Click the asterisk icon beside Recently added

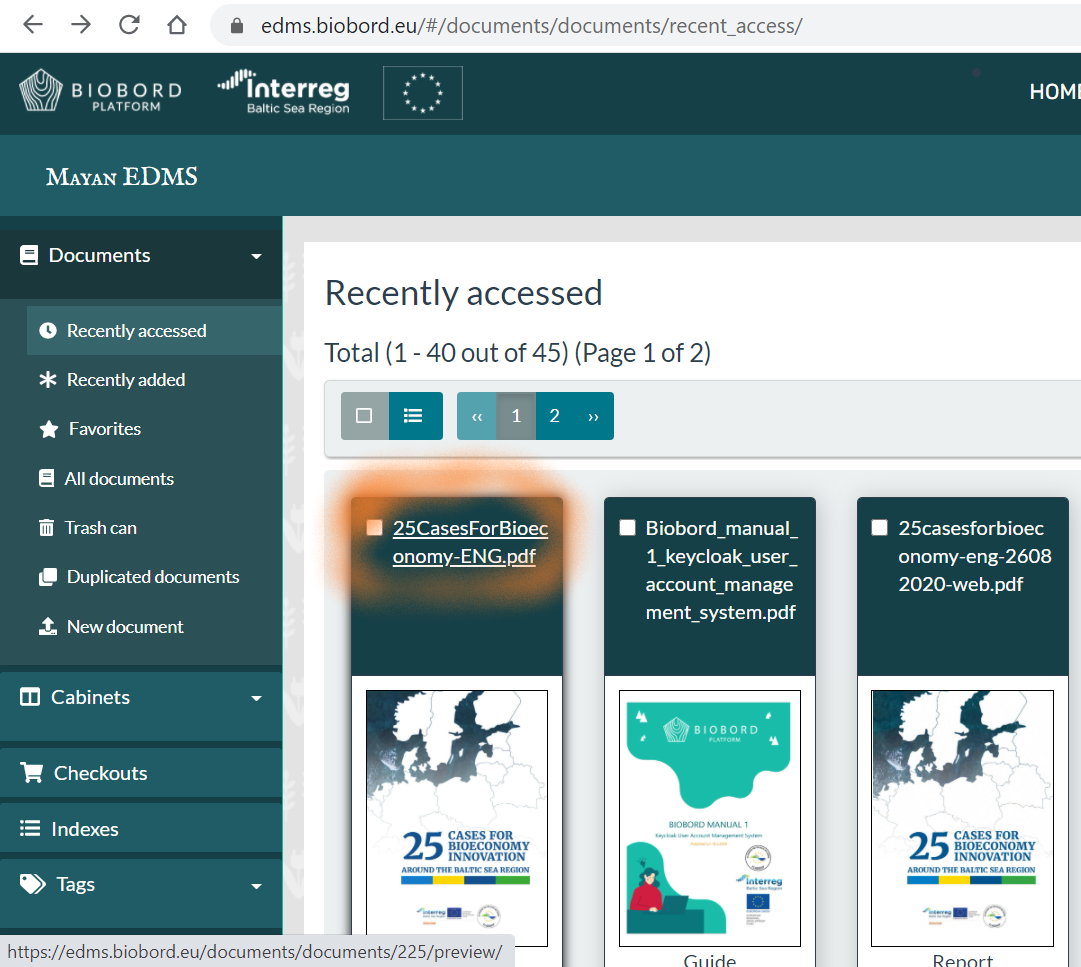48,379
